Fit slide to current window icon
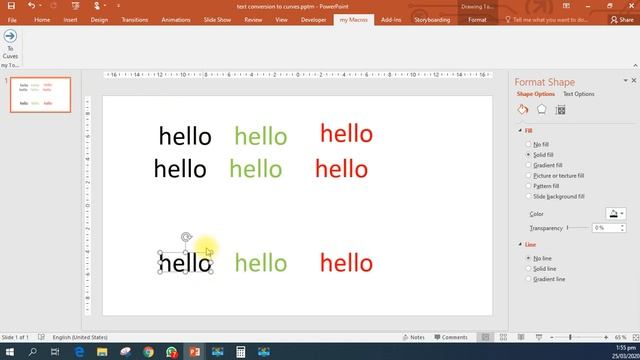640x360 pixels. pos(636,337)
